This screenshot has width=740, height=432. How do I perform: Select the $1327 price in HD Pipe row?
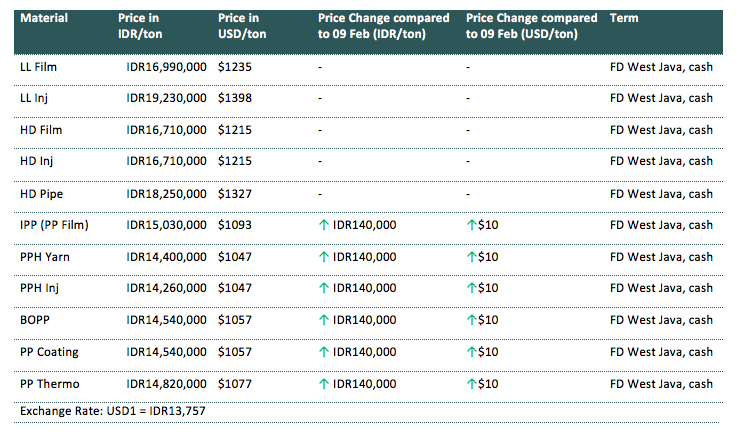pyautogui.click(x=235, y=193)
